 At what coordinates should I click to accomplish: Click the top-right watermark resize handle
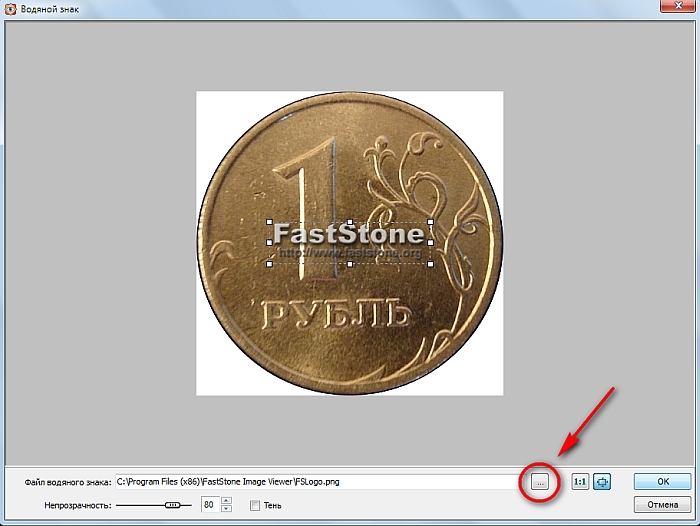pos(430,222)
